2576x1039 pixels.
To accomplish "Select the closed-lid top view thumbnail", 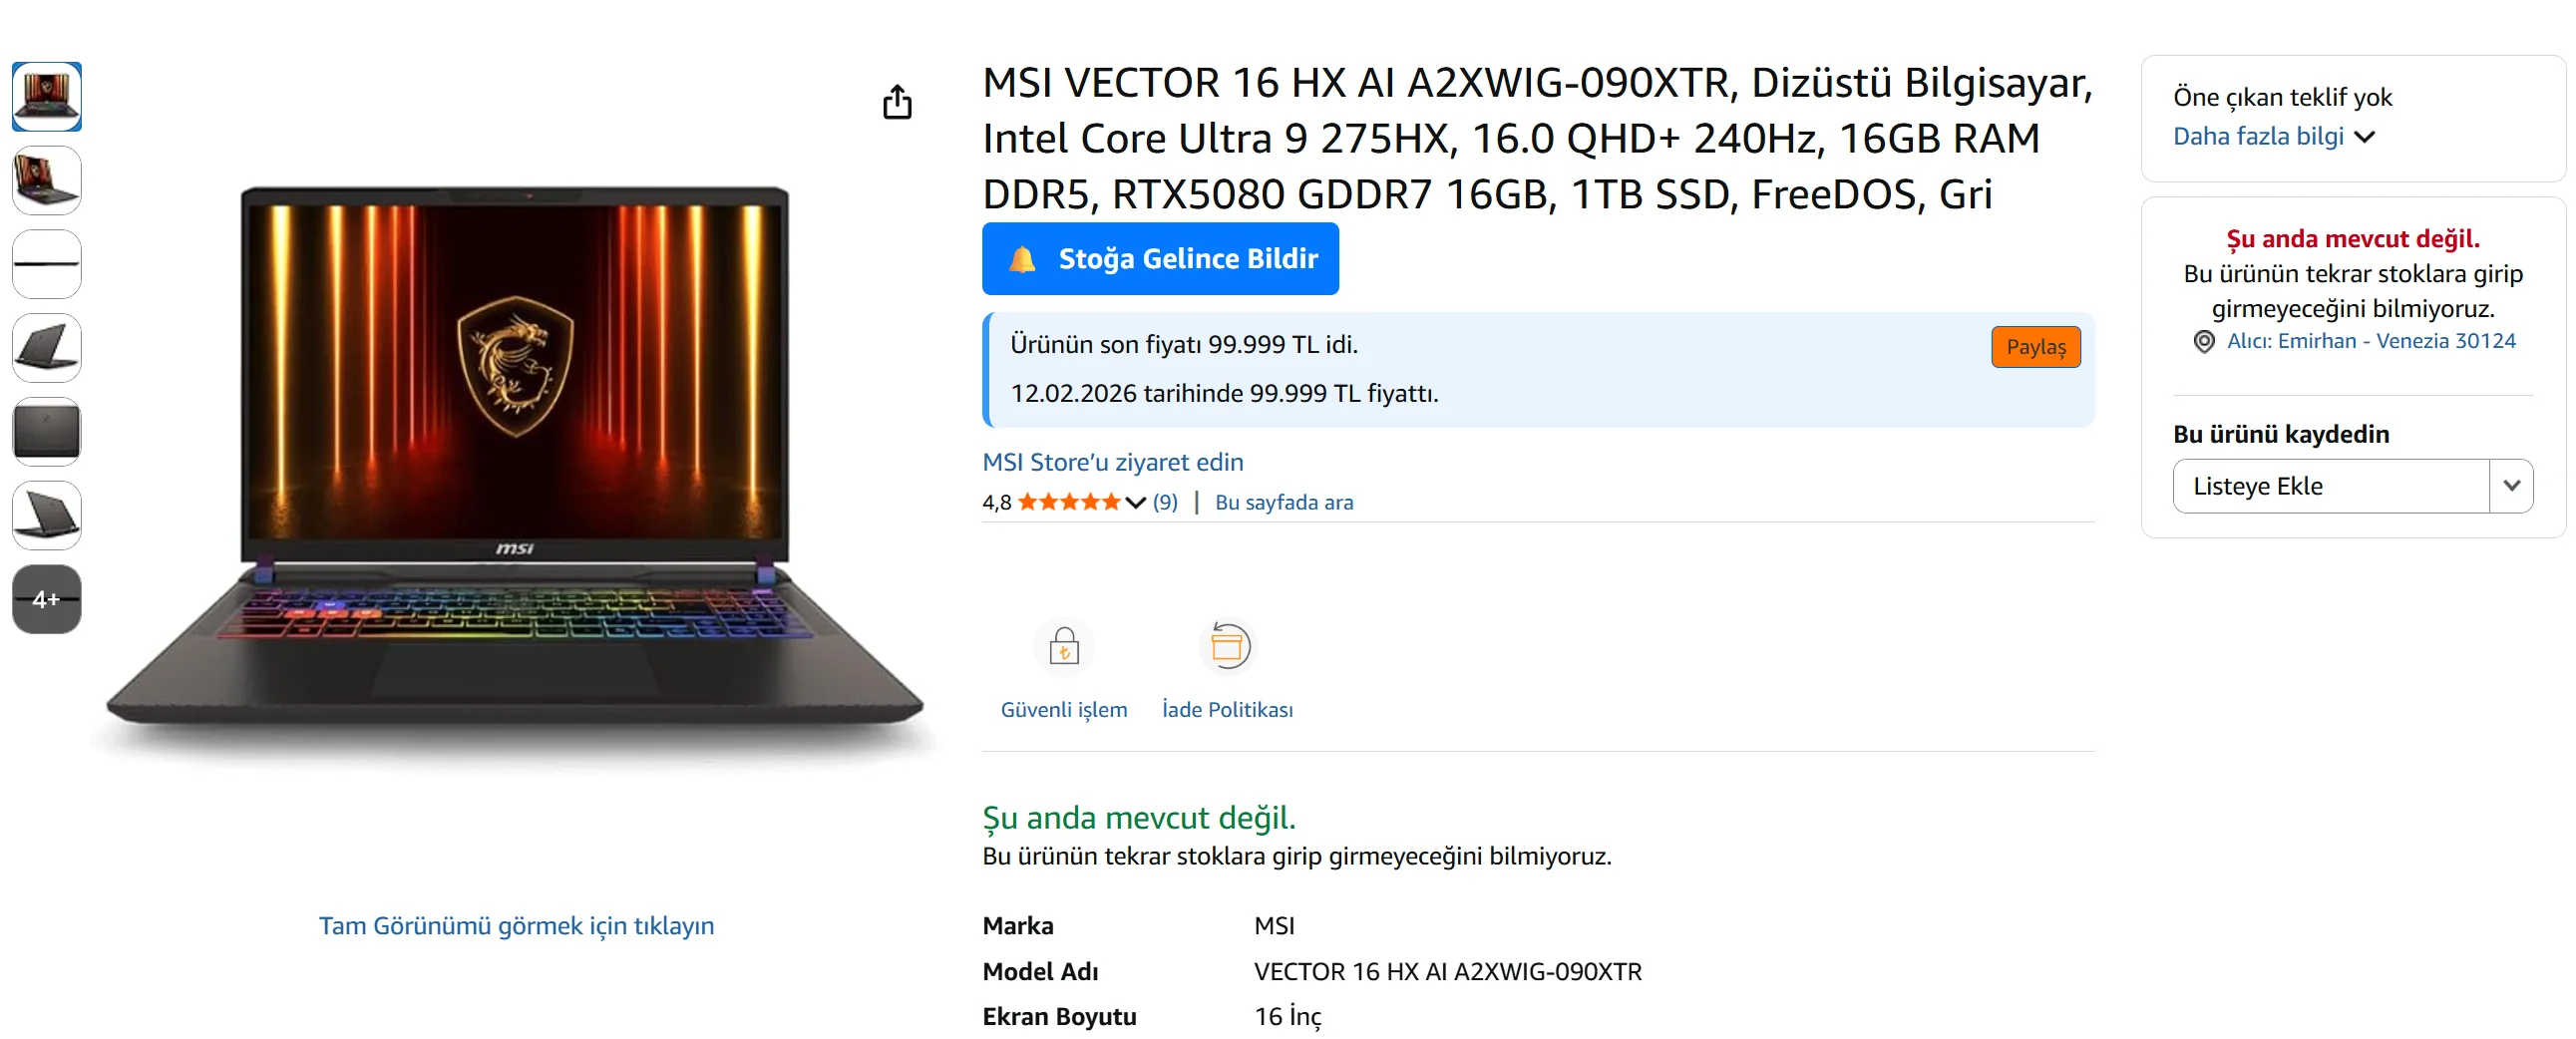I will point(46,432).
